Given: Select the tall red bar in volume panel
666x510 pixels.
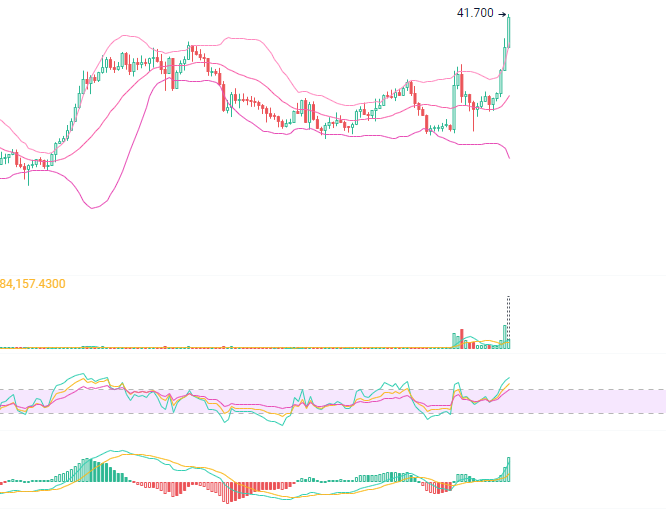Looking at the screenshot, I should [x=462, y=337].
